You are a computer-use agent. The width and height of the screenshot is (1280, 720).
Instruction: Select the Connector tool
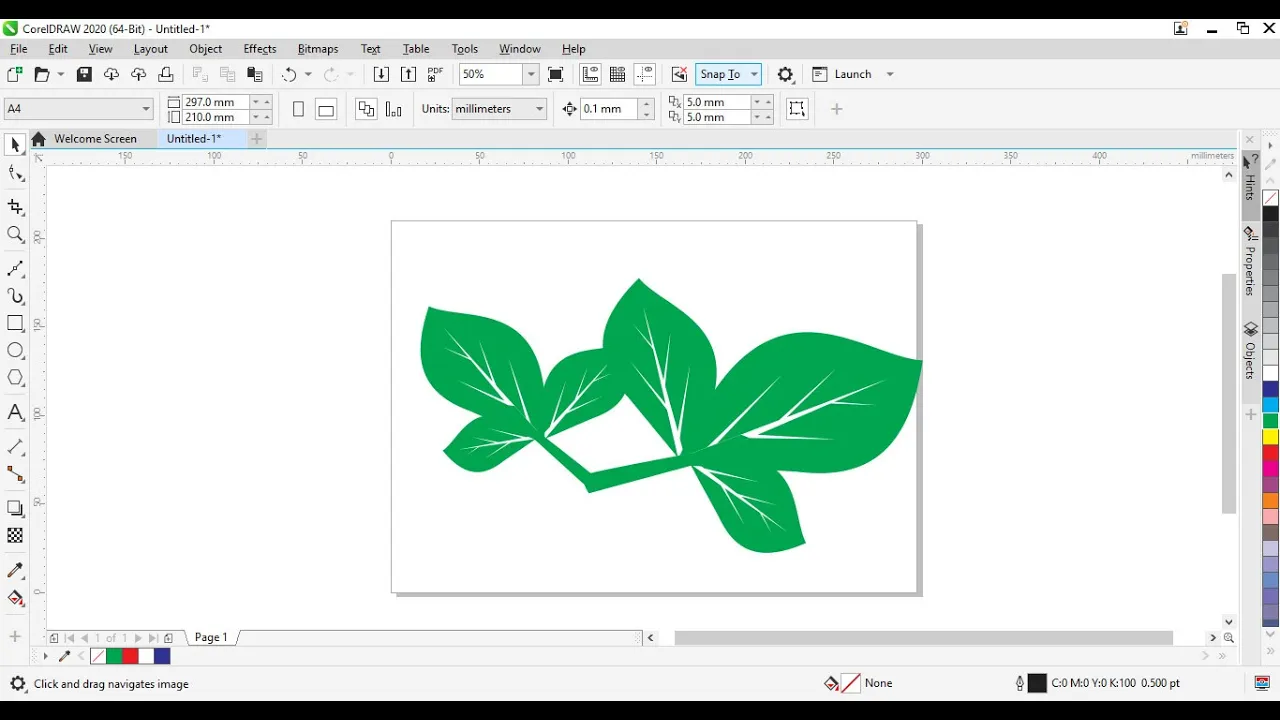(15, 474)
